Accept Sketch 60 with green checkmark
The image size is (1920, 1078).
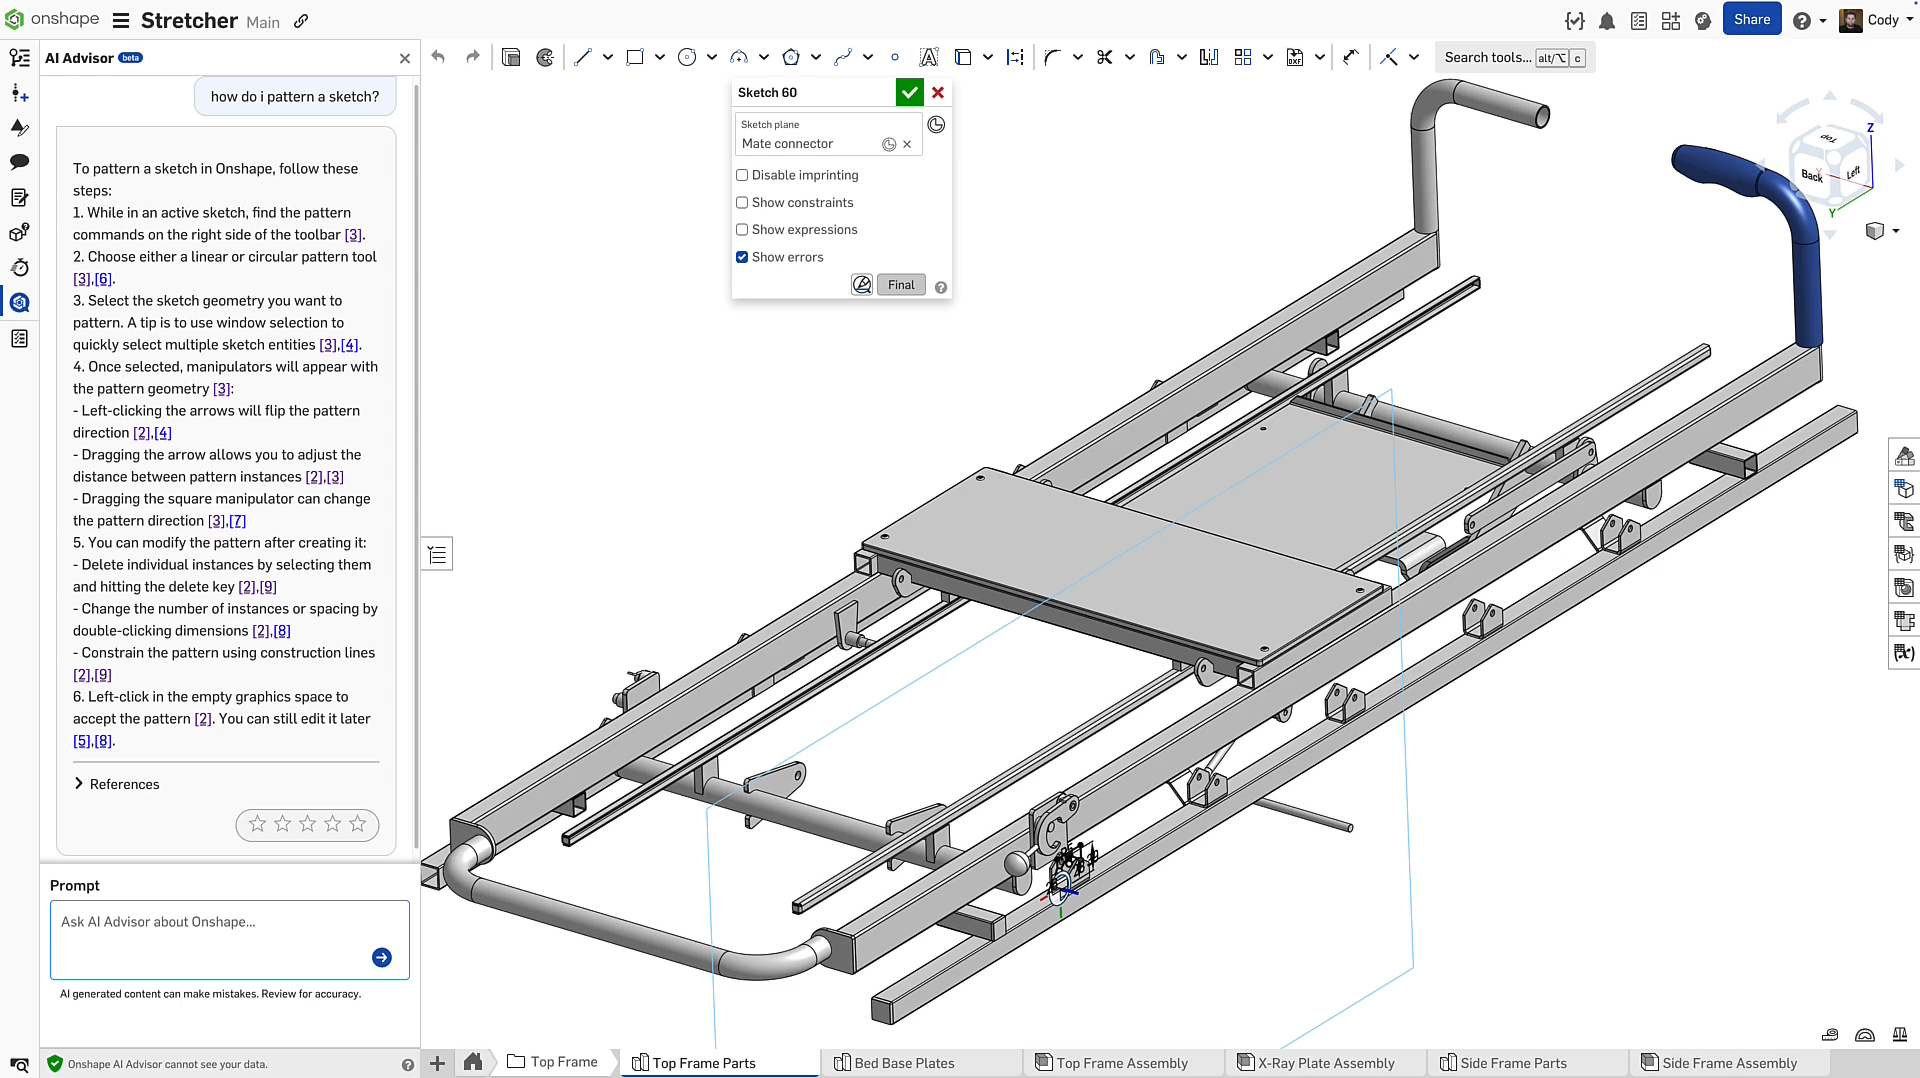tap(909, 93)
